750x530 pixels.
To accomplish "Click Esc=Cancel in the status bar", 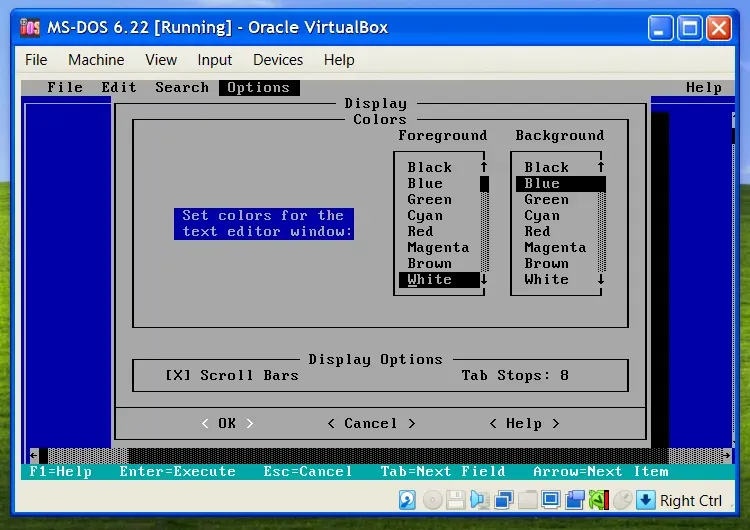I will tap(308, 472).
